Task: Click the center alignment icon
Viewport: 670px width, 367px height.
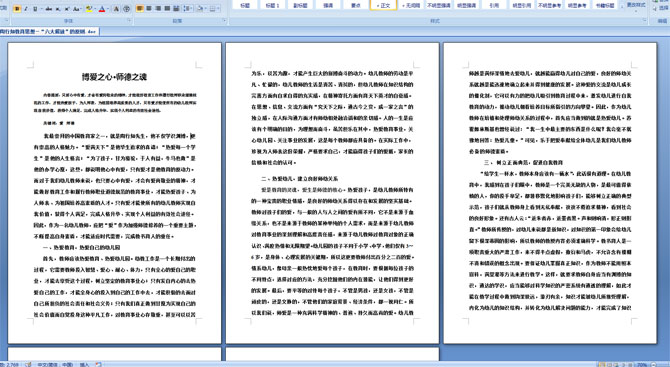Action: click(149, 9)
